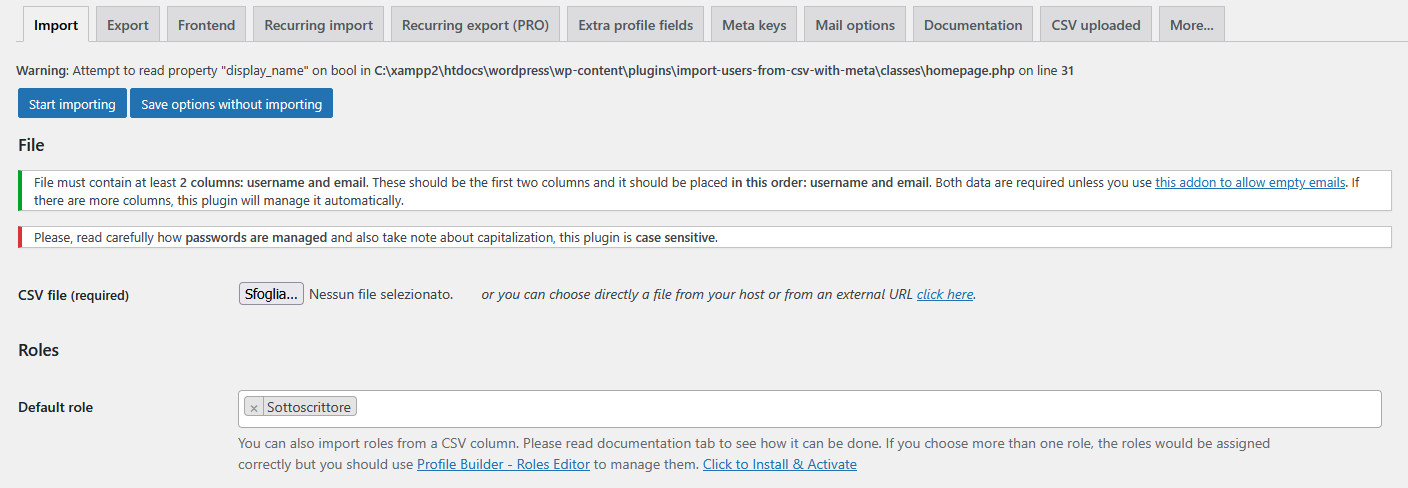View the CSV uploaded tab

(1096, 25)
